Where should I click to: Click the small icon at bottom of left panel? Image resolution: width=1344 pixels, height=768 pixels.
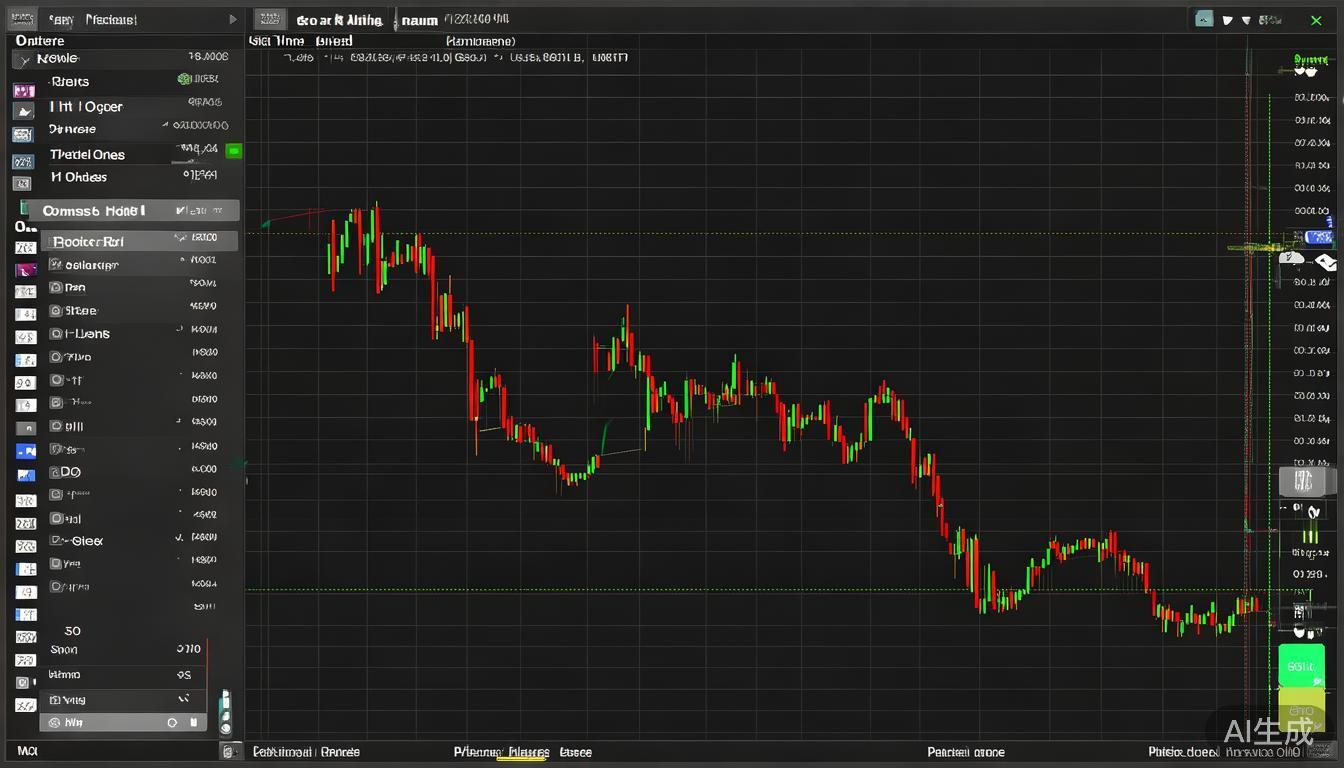(x=230, y=751)
